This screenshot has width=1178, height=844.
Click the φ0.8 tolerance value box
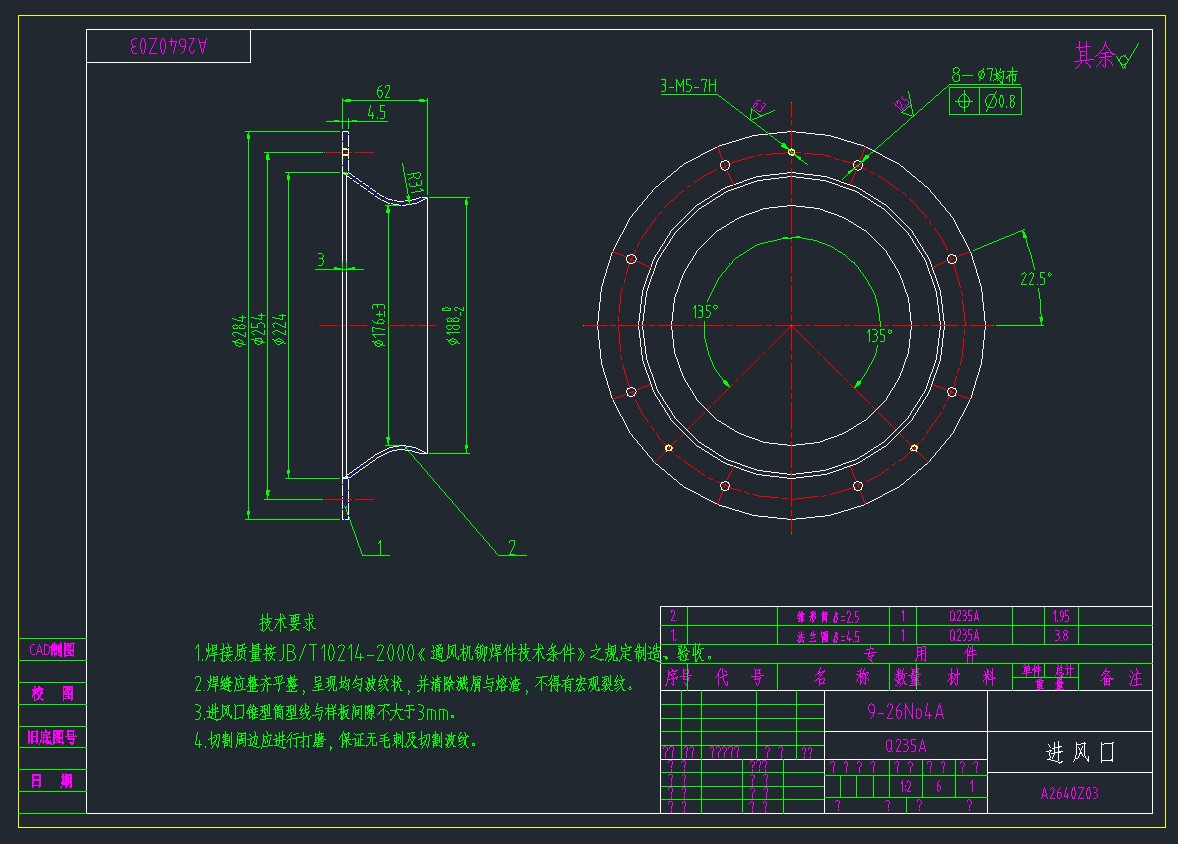point(1000,101)
